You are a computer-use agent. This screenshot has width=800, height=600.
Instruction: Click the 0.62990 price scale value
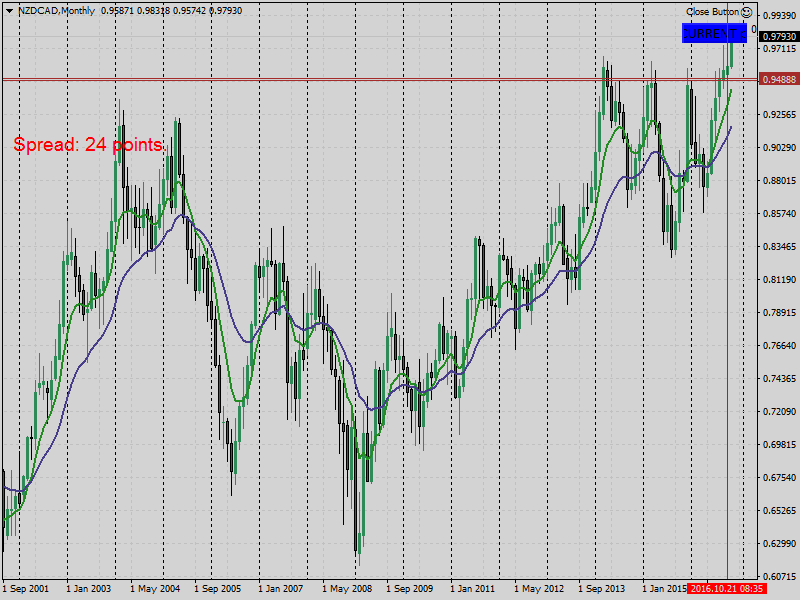[x=779, y=544]
